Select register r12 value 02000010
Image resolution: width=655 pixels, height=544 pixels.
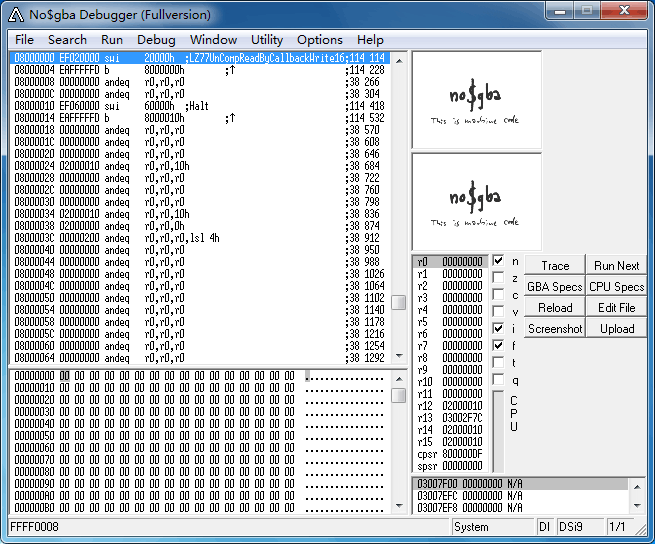click(x=462, y=406)
